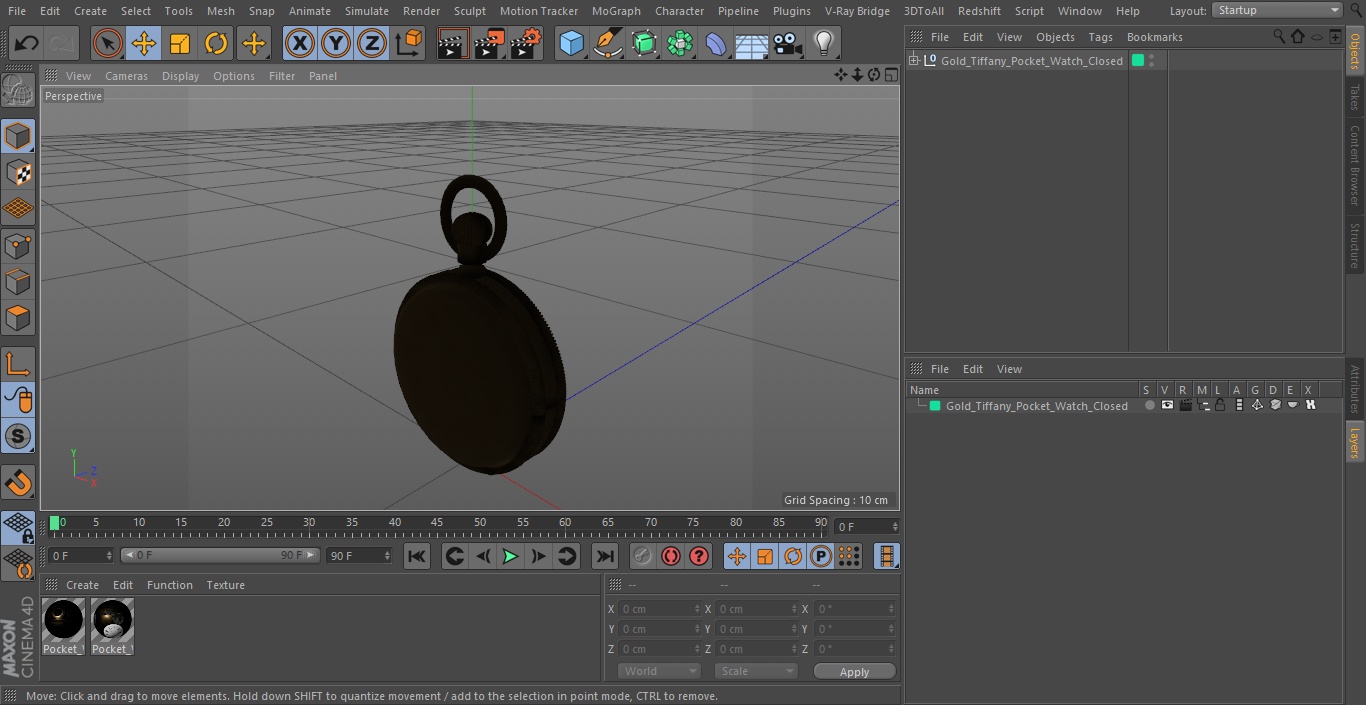Click the Subdivision Surface generator icon
Image resolution: width=1366 pixels, height=705 pixels.
[644, 44]
